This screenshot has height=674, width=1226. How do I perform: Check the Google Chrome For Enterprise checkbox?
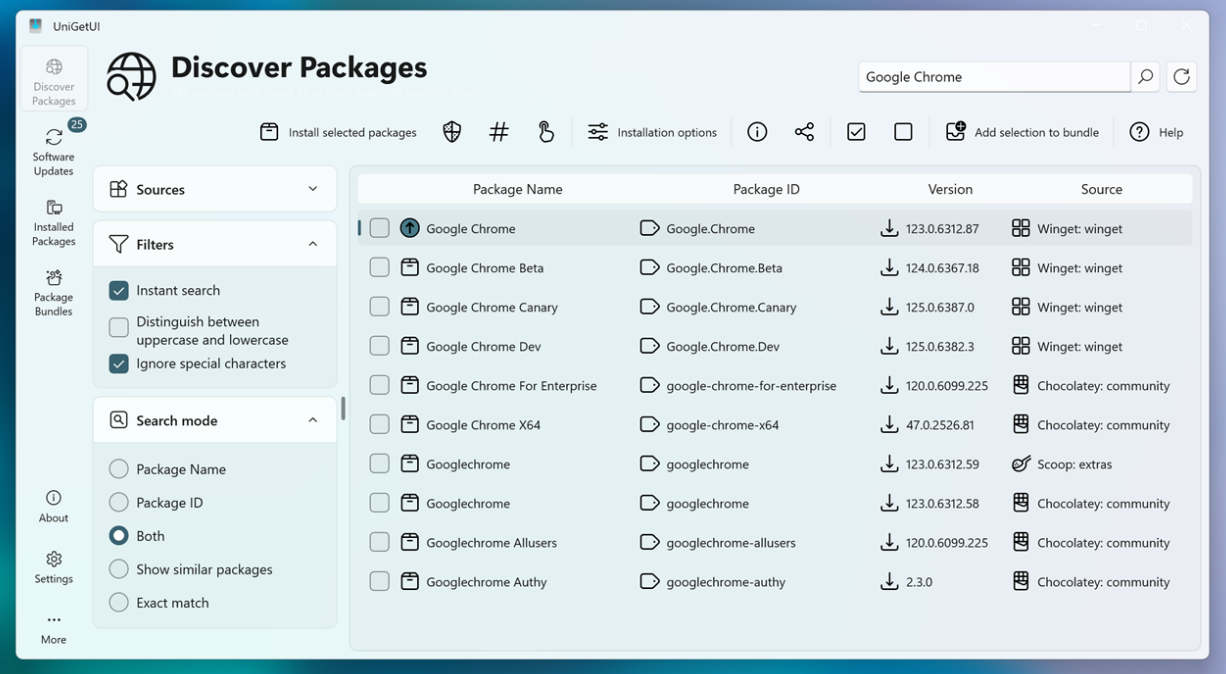379,385
